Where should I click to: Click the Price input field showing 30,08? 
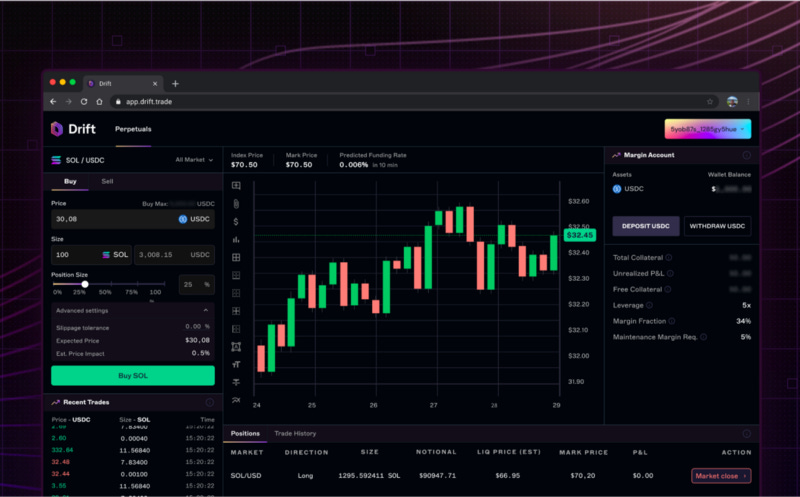tap(133, 219)
